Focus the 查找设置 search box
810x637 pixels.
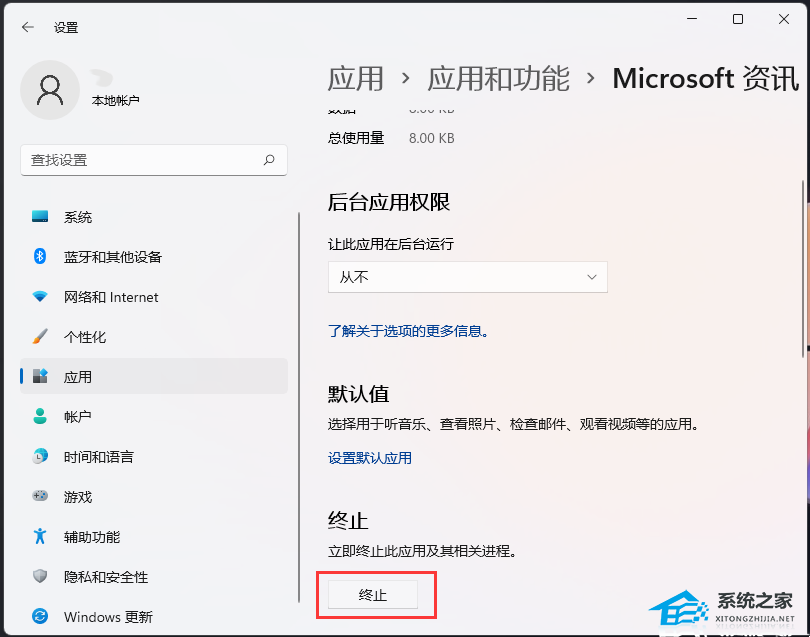pyautogui.click(x=154, y=160)
